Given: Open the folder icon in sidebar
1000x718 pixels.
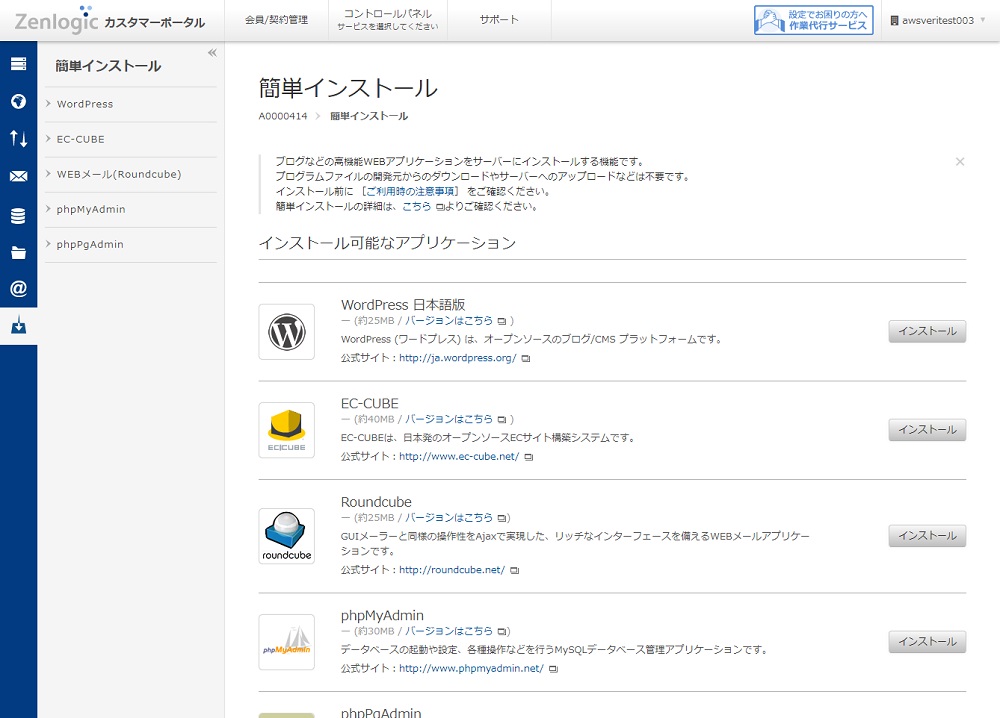Looking at the screenshot, I should click(x=18, y=252).
